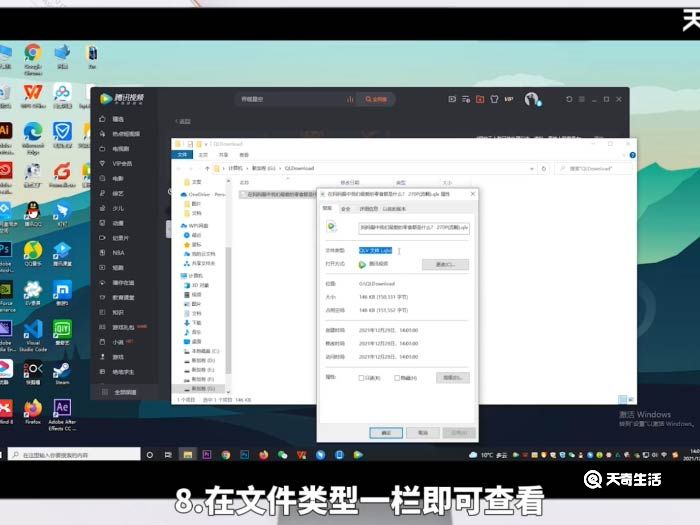The image size is (700, 525).
Task: Click the Tencent Video logo
Action: [121, 98]
